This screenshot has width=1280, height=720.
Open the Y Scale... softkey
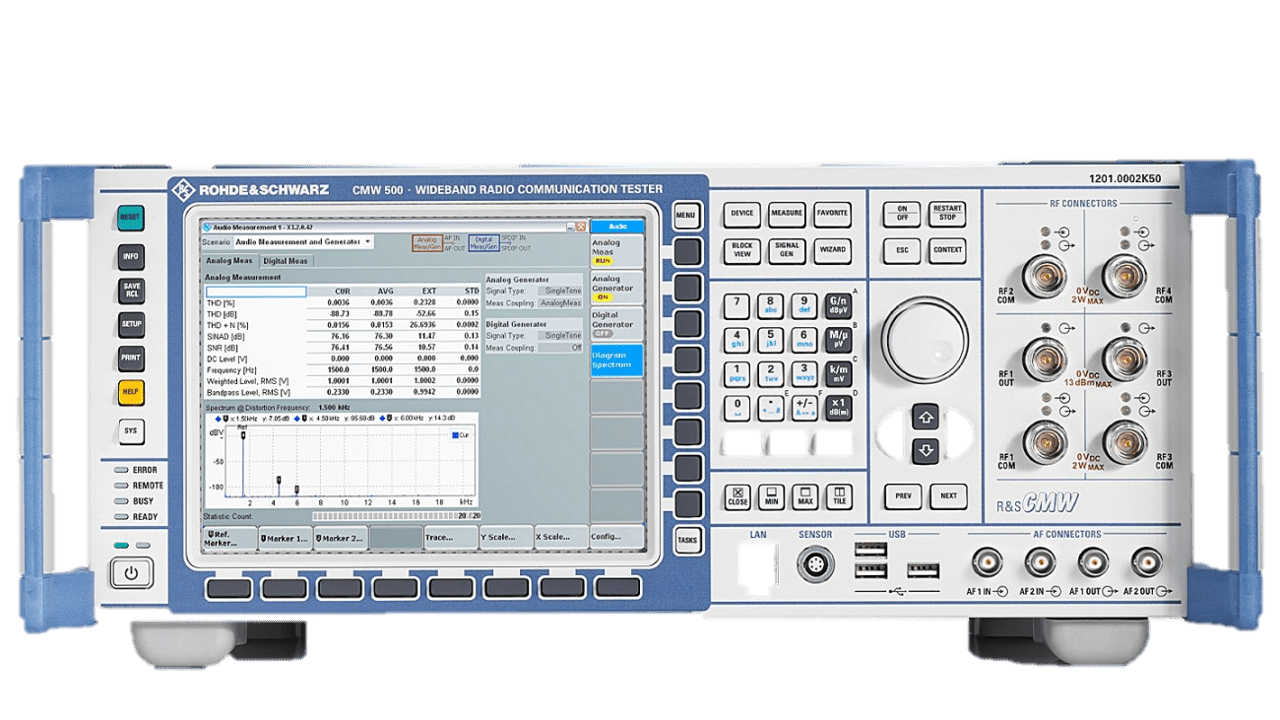tap(506, 538)
